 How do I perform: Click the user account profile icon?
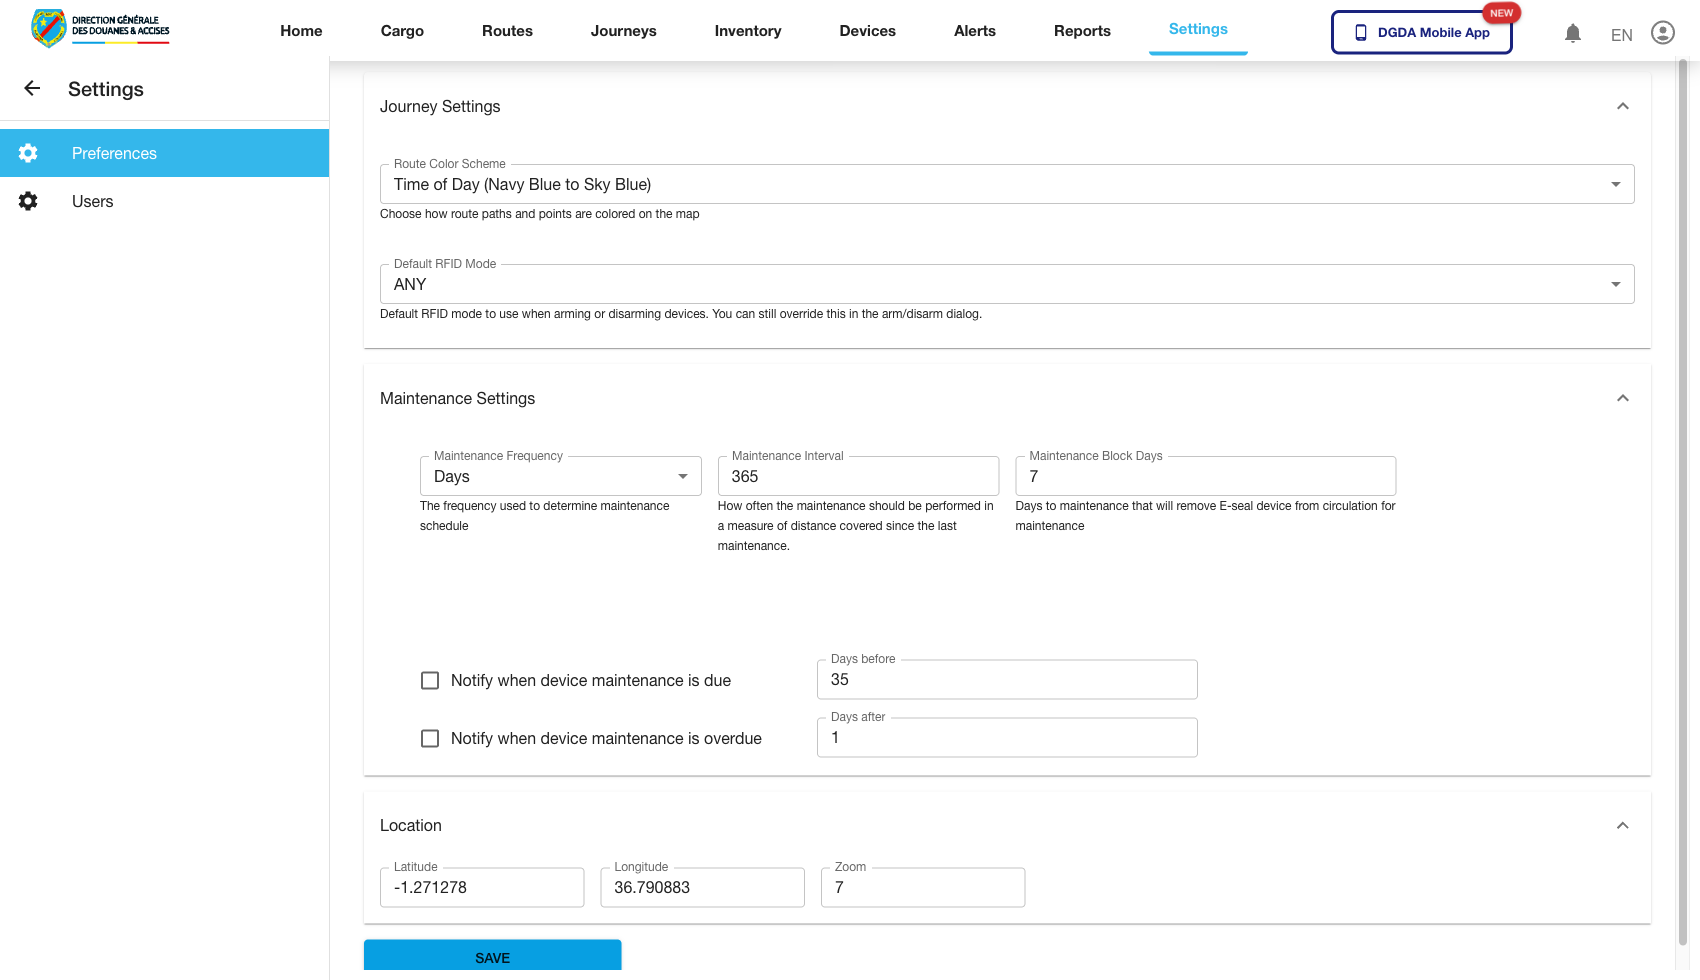pyautogui.click(x=1663, y=32)
